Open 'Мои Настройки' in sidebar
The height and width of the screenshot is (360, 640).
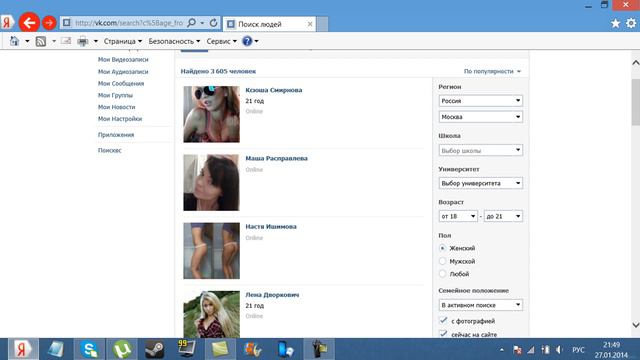120,119
